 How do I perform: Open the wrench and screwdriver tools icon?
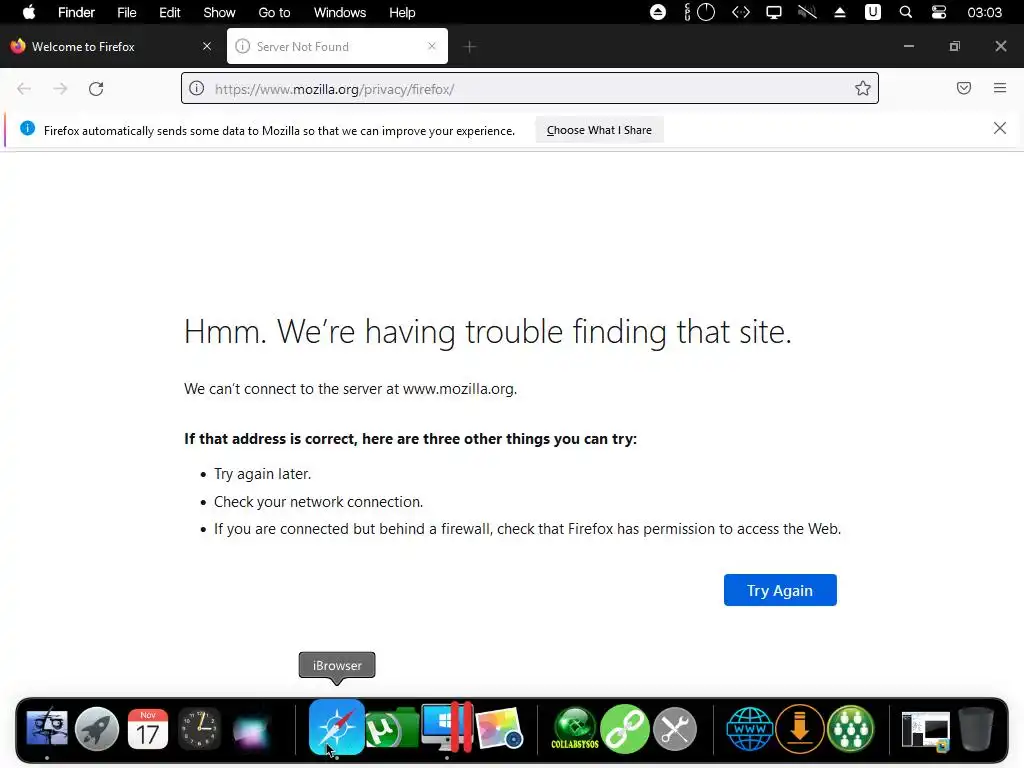click(x=675, y=728)
